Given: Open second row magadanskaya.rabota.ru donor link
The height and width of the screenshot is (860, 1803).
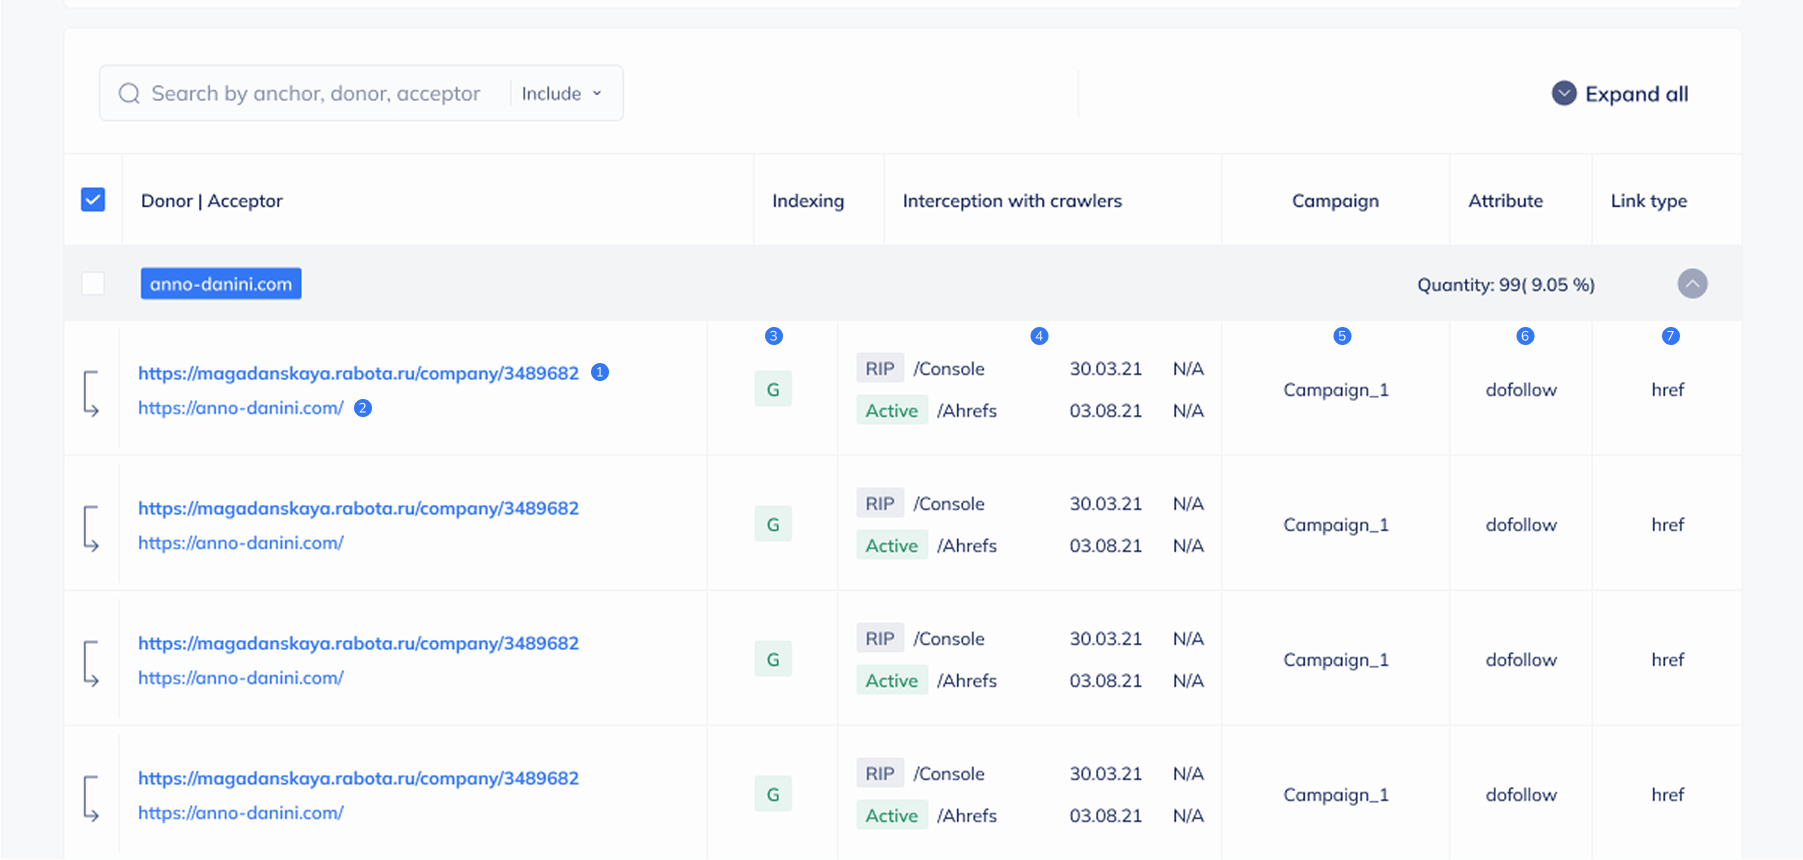Looking at the screenshot, I should (358, 508).
